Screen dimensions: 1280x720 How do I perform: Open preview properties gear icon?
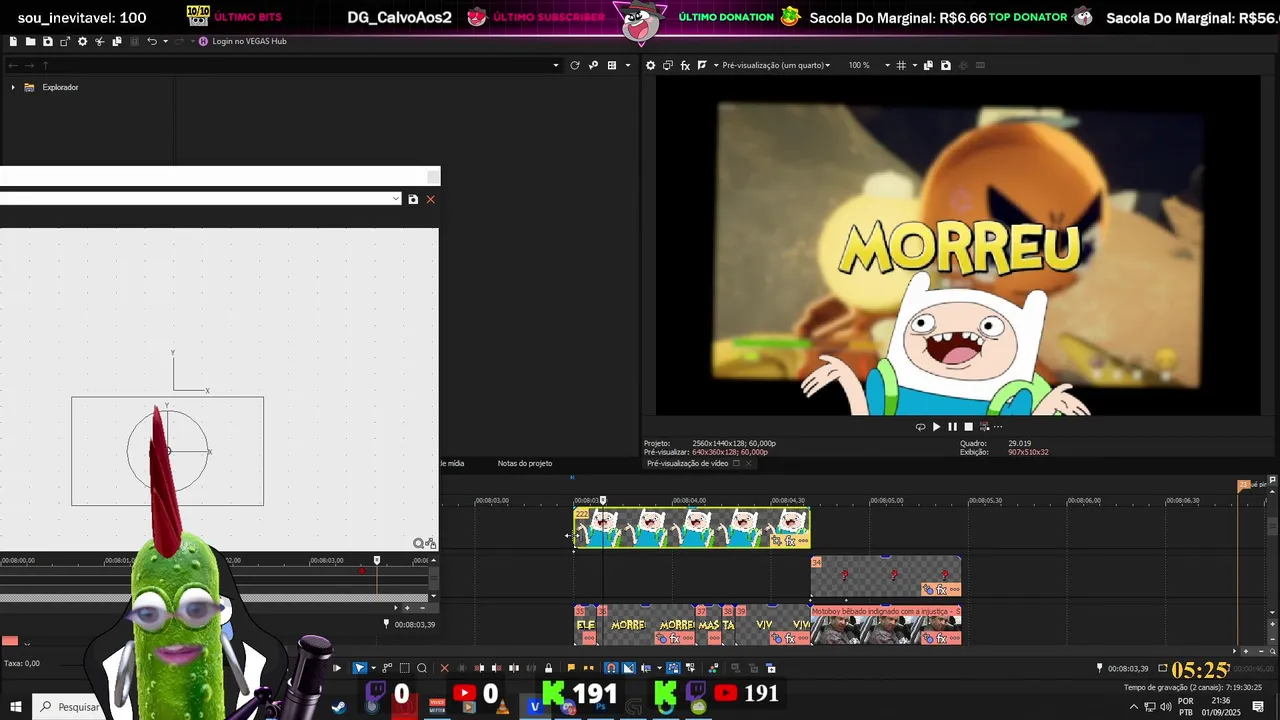coord(650,65)
